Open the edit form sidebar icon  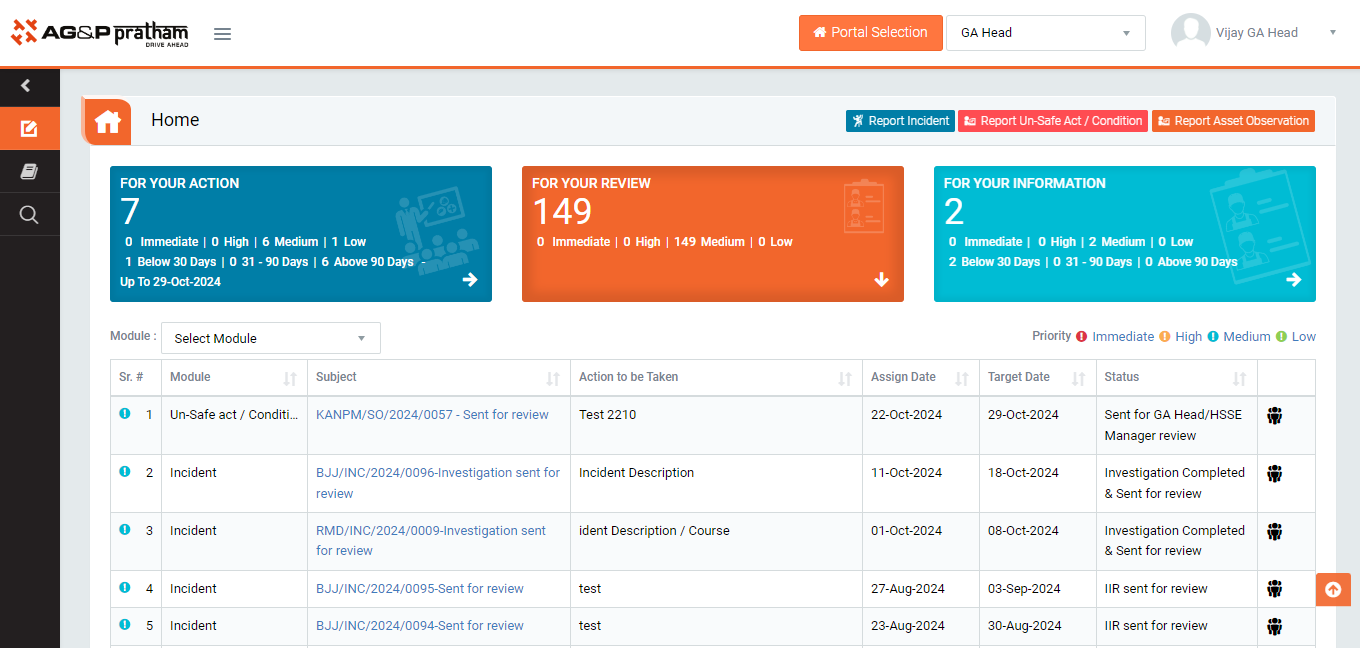click(29, 128)
